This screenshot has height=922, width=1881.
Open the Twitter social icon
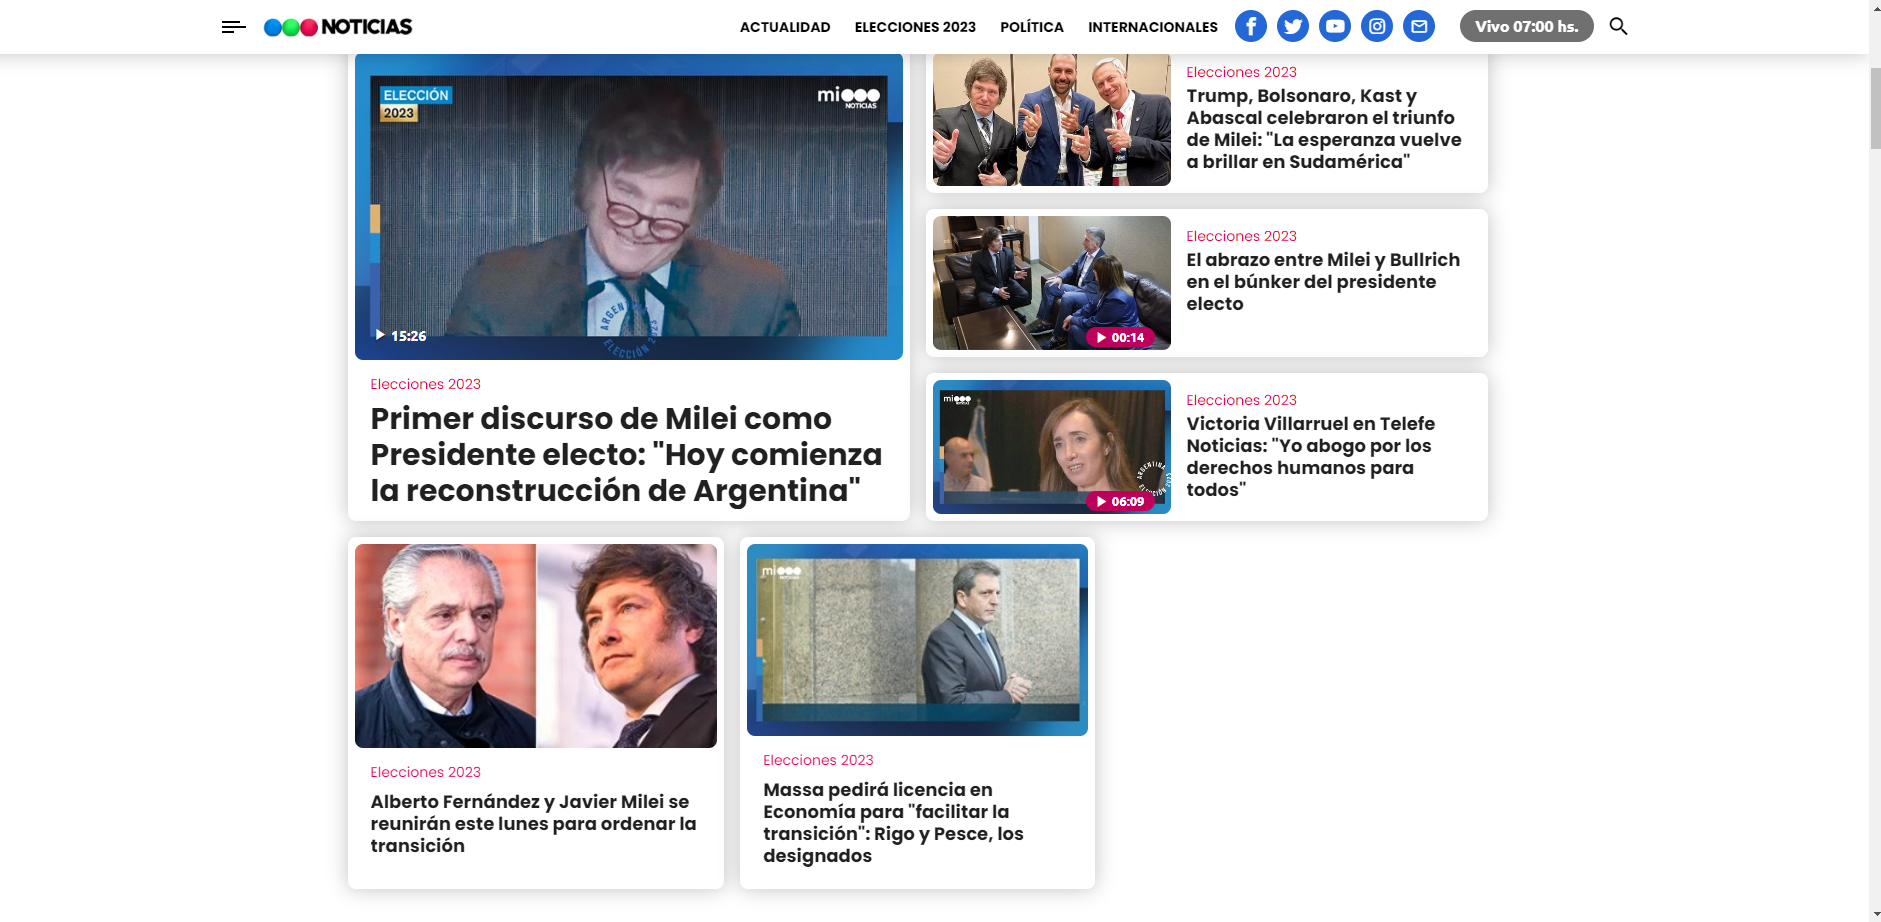[1293, 26]
